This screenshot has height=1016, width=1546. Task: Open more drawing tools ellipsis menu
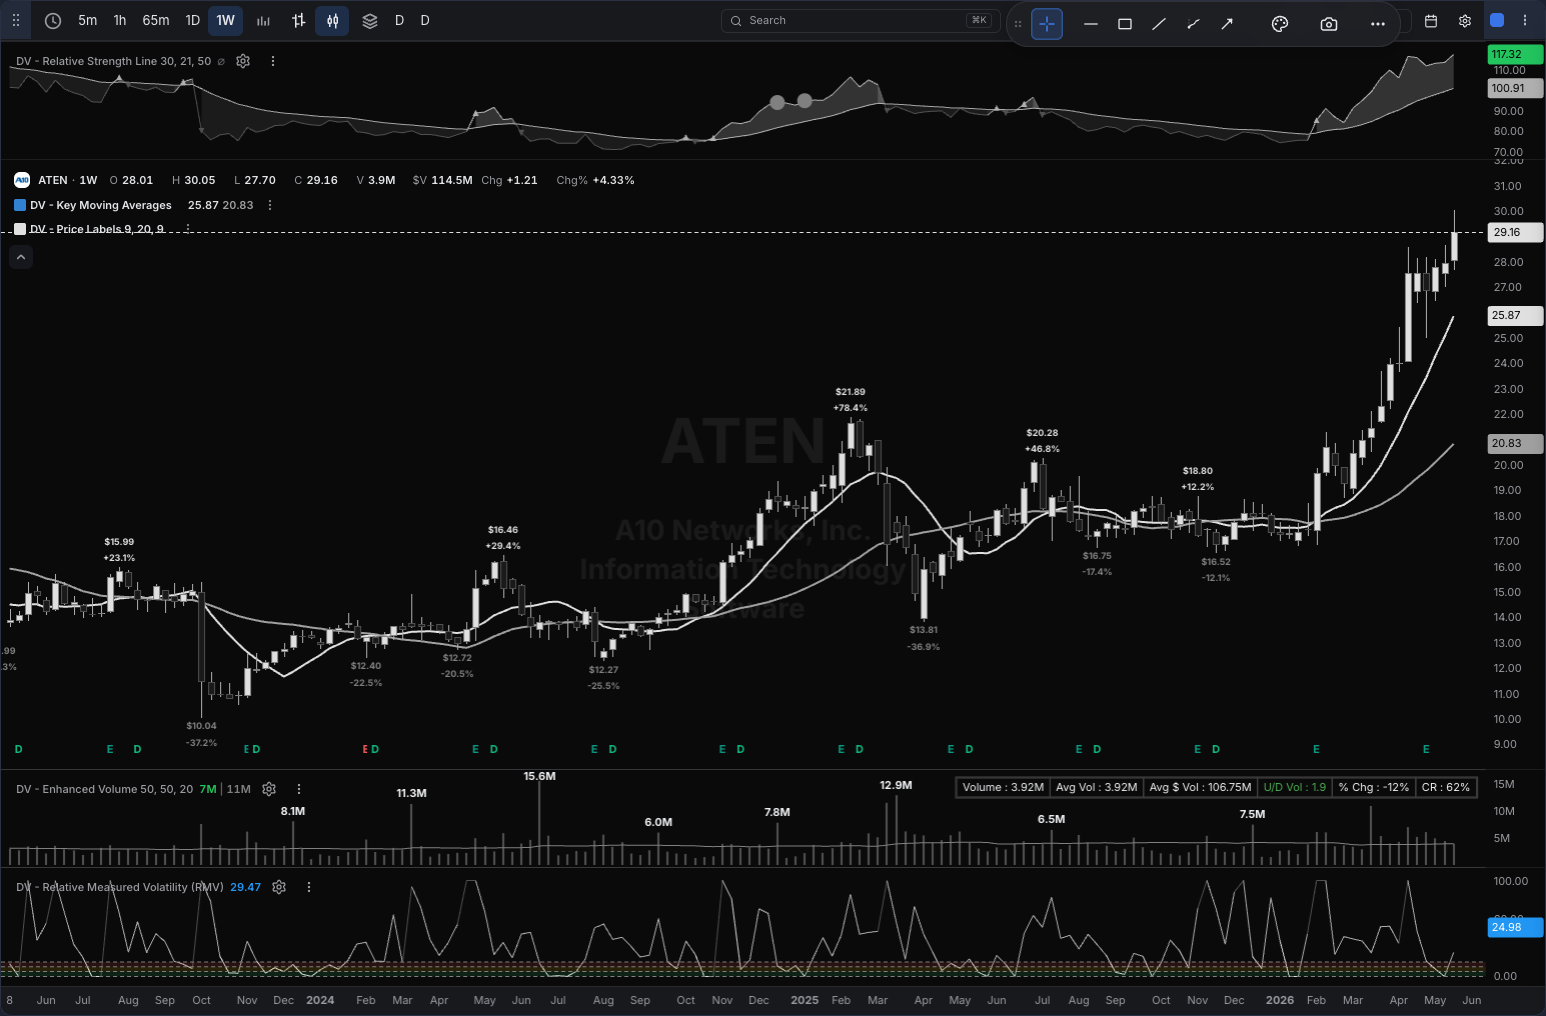1378,24
